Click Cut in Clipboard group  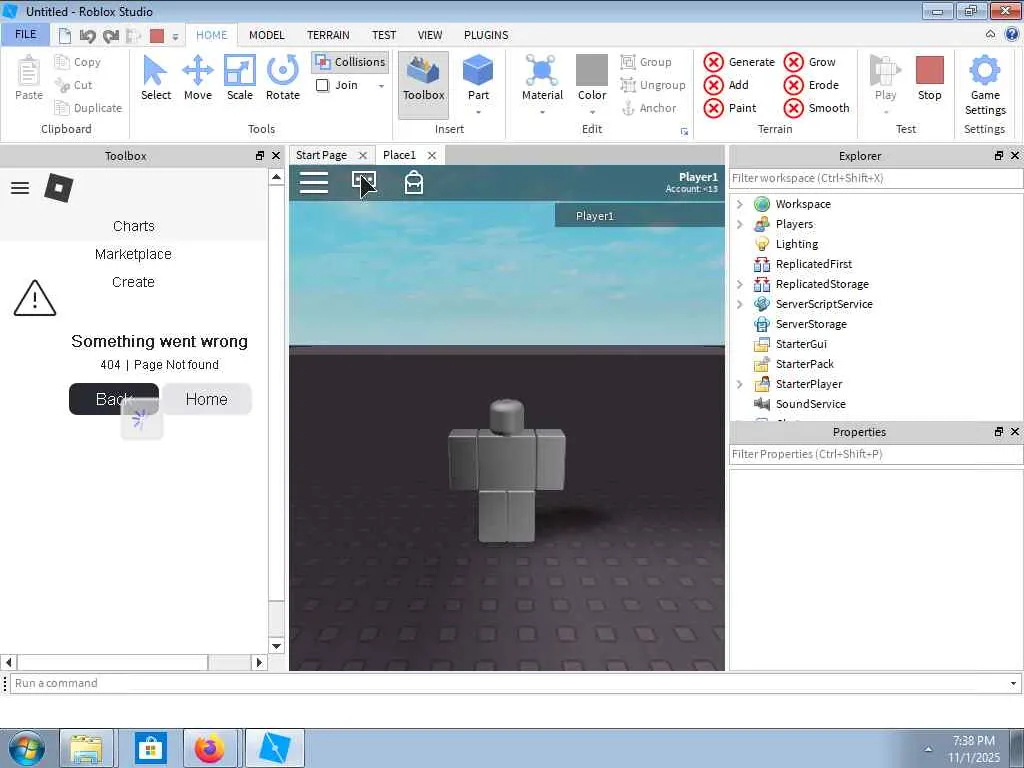(74, 85)
